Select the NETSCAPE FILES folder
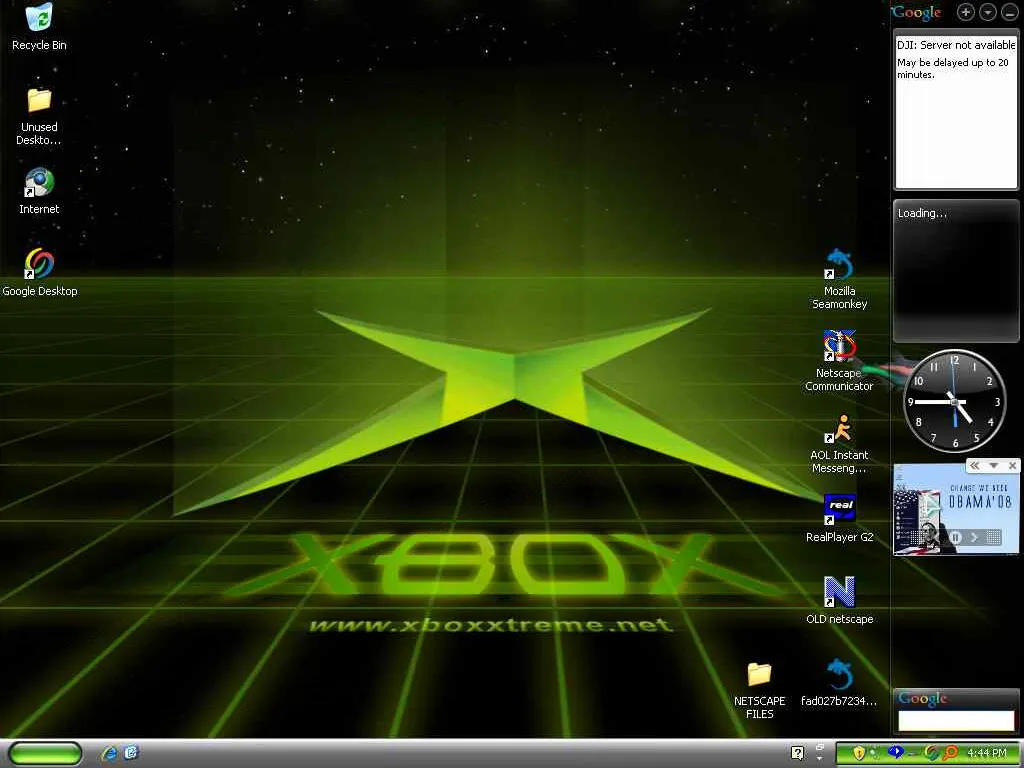Viewport: 1024px width, 768px height. click(x=759, y=674)
